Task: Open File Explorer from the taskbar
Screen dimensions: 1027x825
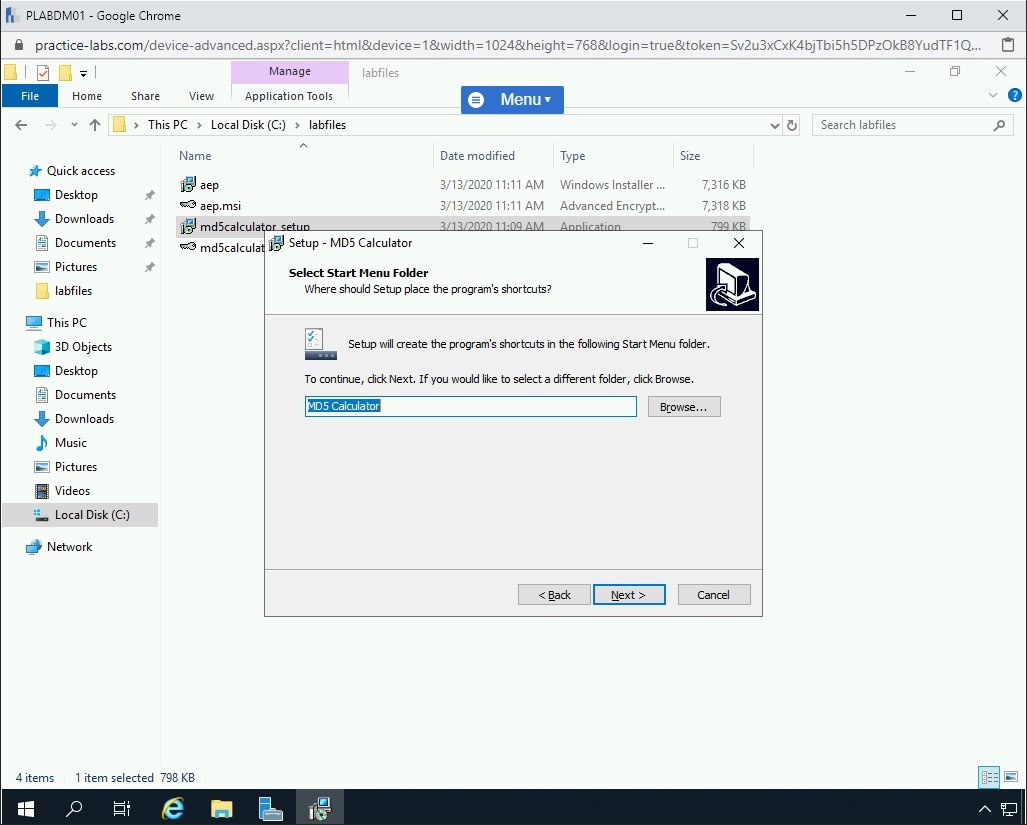Action: (x=221, y=808)
